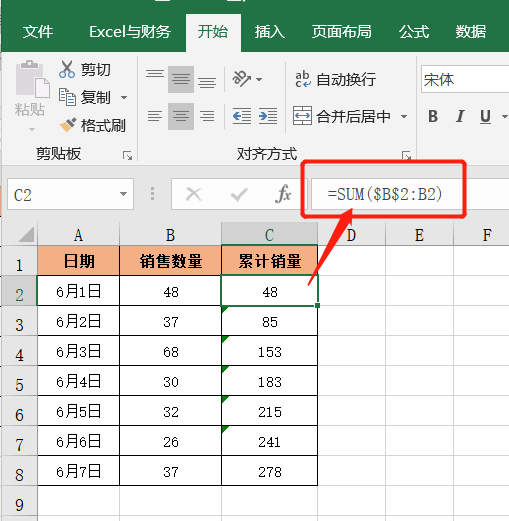
Task: Expand the Name Box dropdown showing C2
Action: point(123,194)
